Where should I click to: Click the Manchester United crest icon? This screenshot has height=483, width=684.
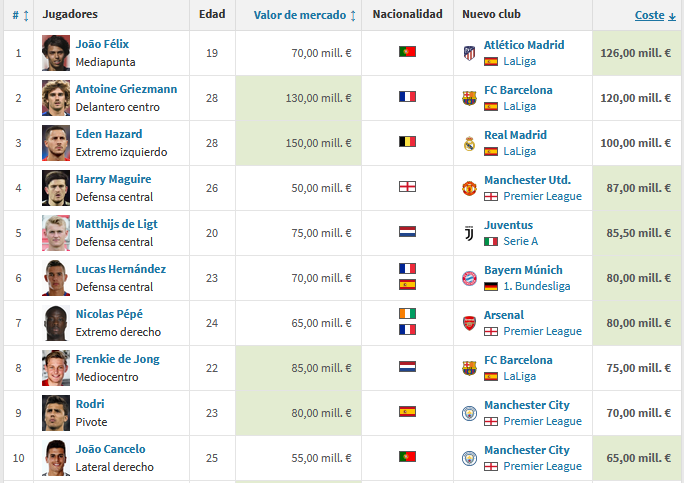[x=469, y=188]
